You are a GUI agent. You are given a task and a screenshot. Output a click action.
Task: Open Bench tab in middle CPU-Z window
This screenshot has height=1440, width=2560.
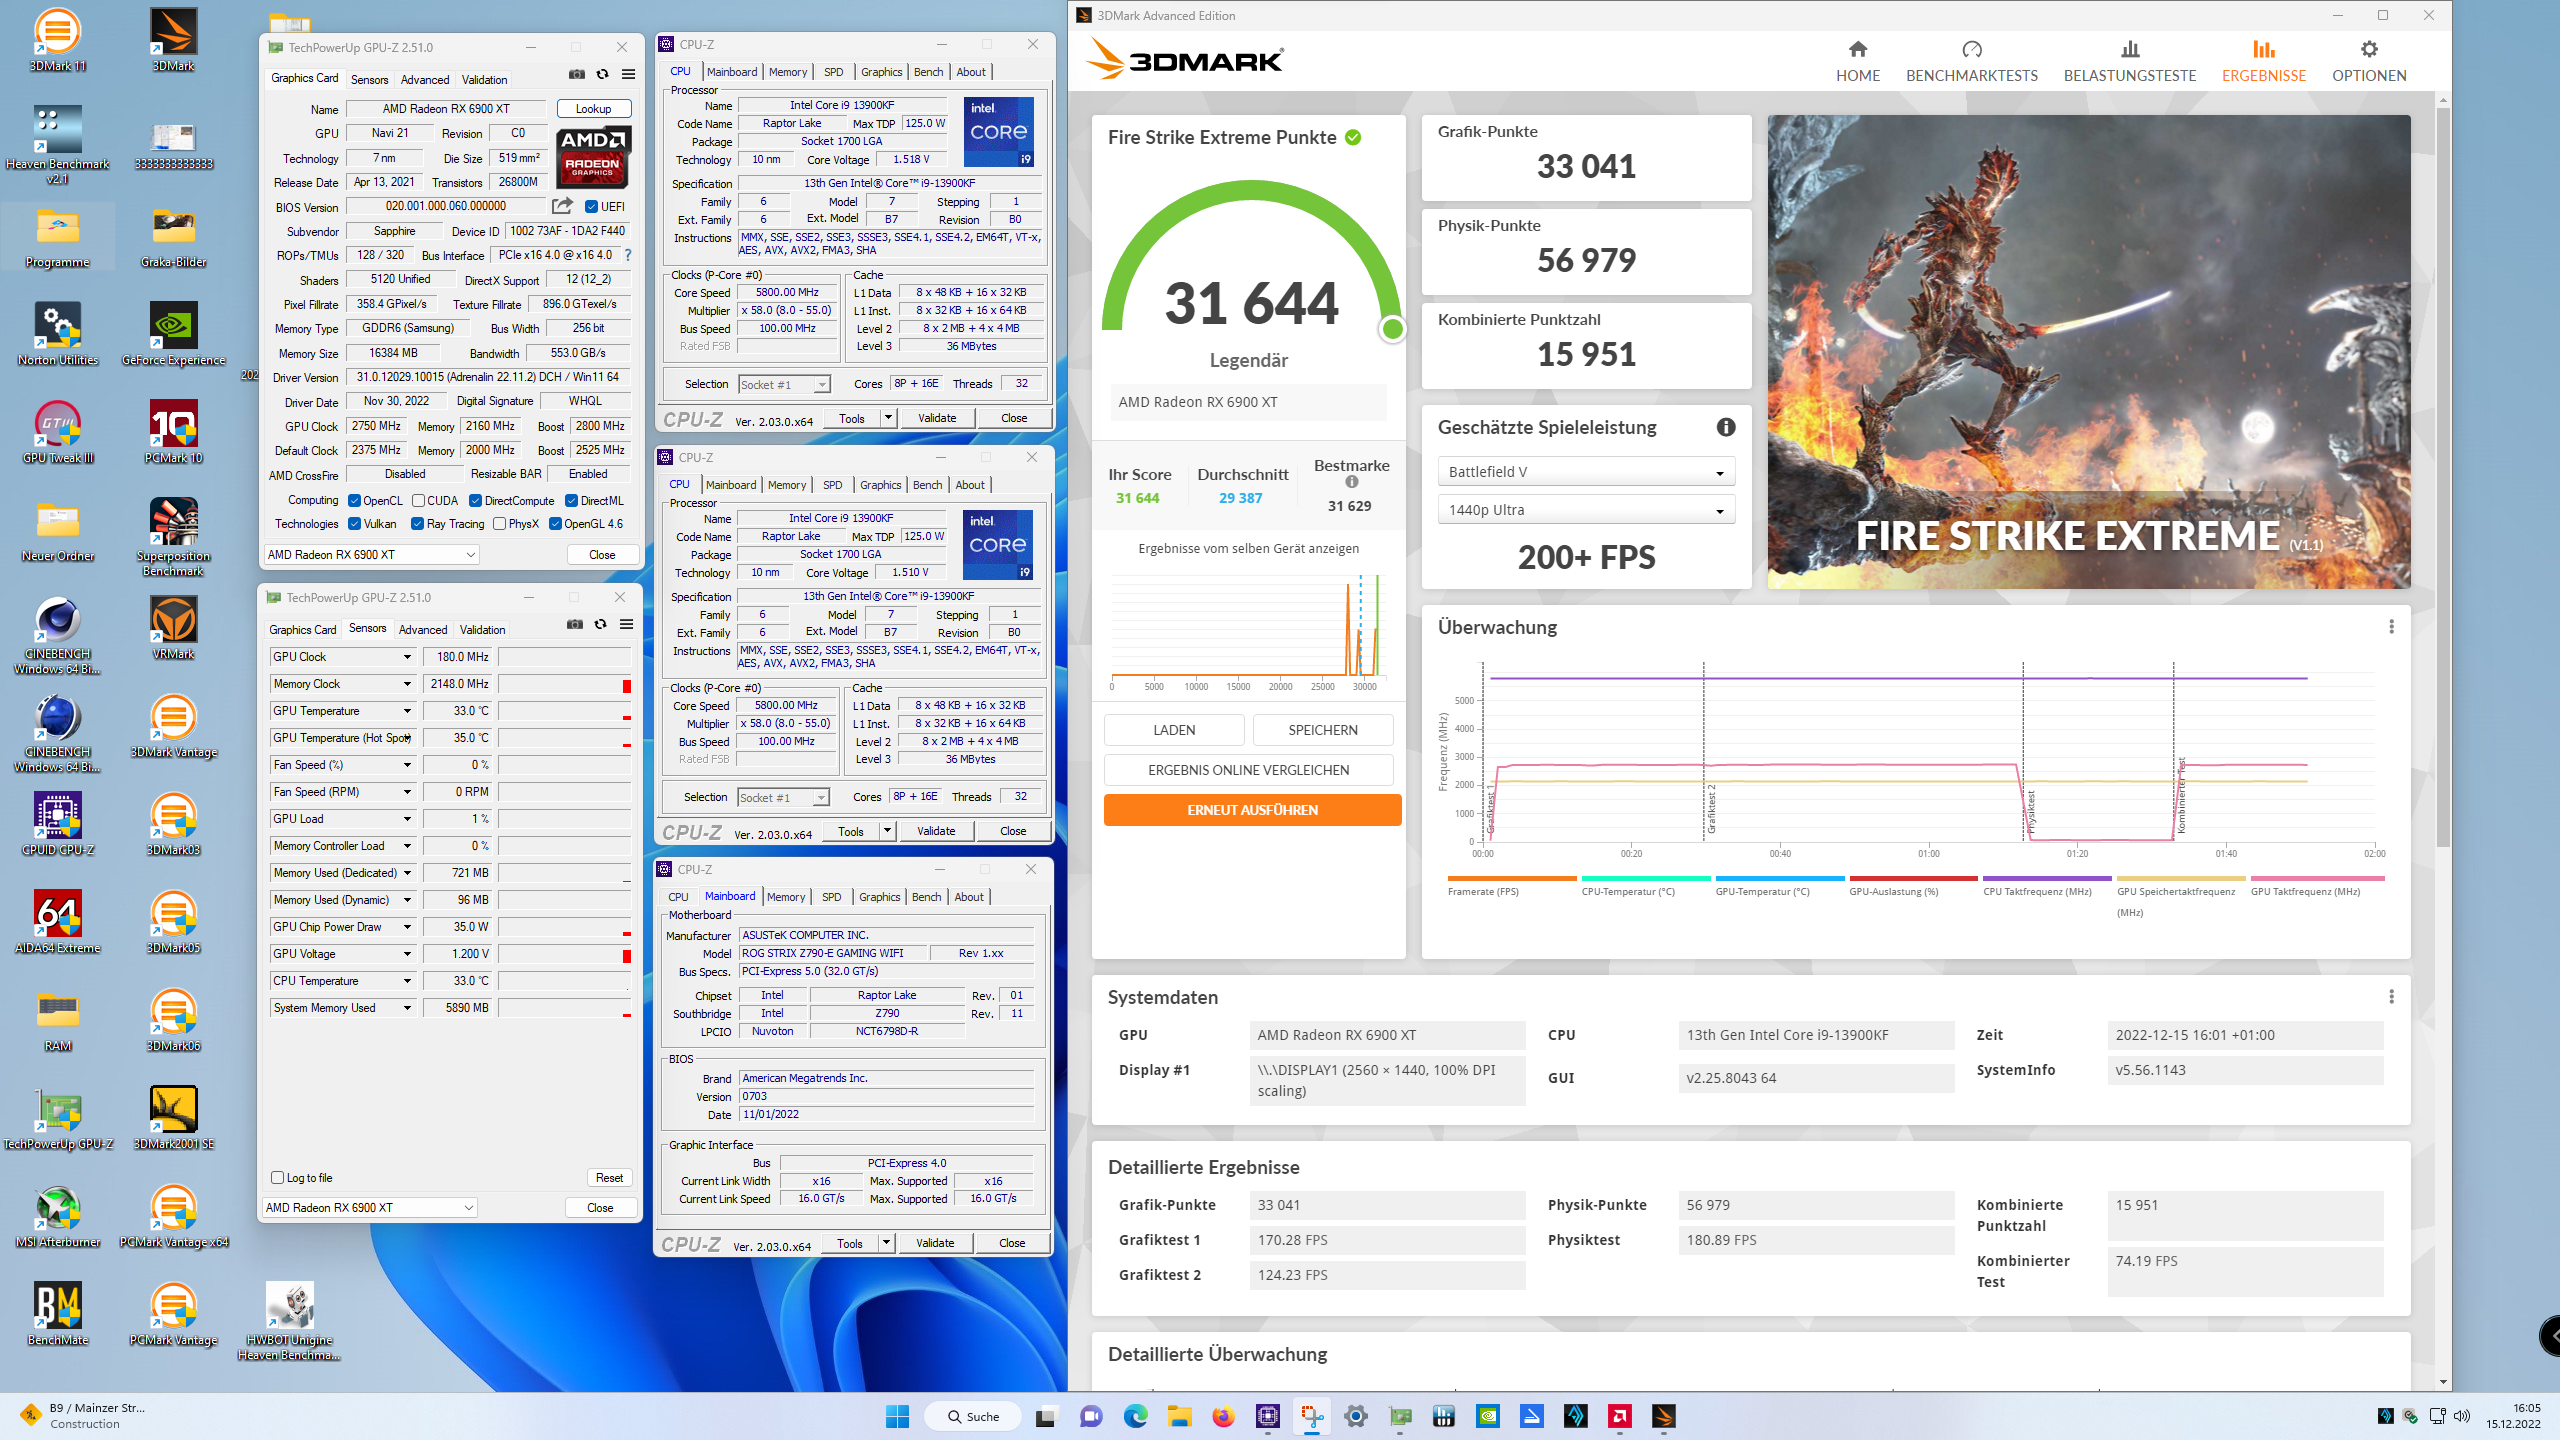(x=927, y=485)
